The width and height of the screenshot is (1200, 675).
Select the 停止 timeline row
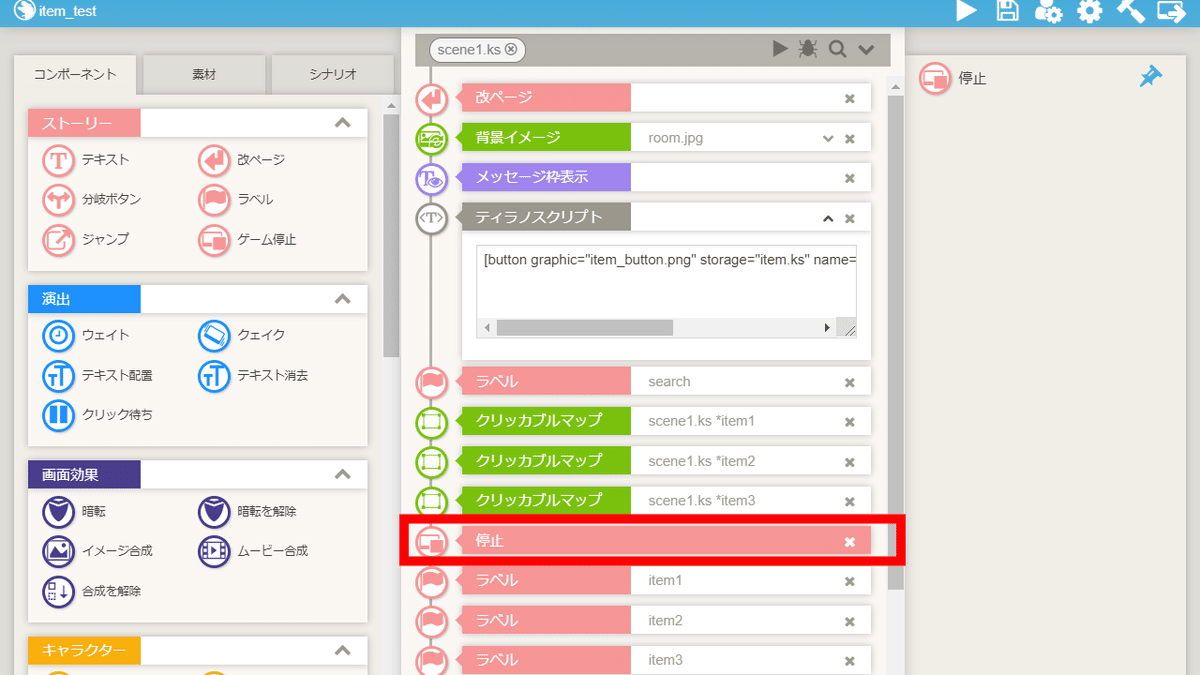[666, 541]
